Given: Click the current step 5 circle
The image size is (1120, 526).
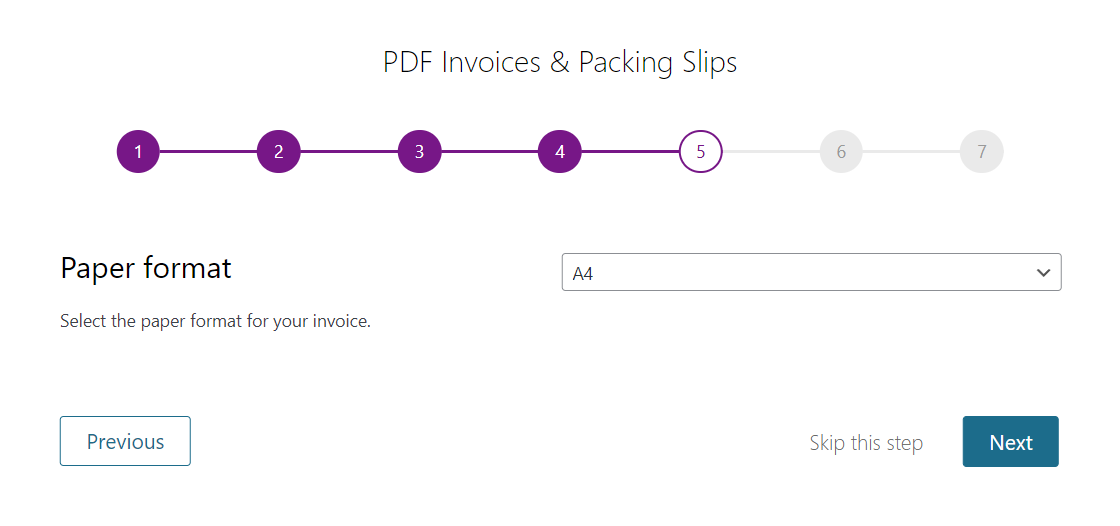Looking at the screenshot, I should click(700, 152).
